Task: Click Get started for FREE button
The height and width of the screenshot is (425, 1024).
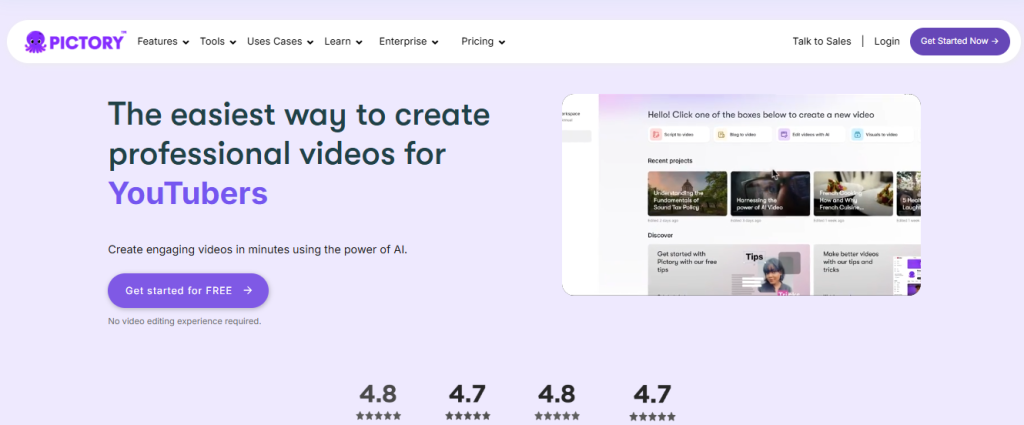Action: click(x=188, y=291)
